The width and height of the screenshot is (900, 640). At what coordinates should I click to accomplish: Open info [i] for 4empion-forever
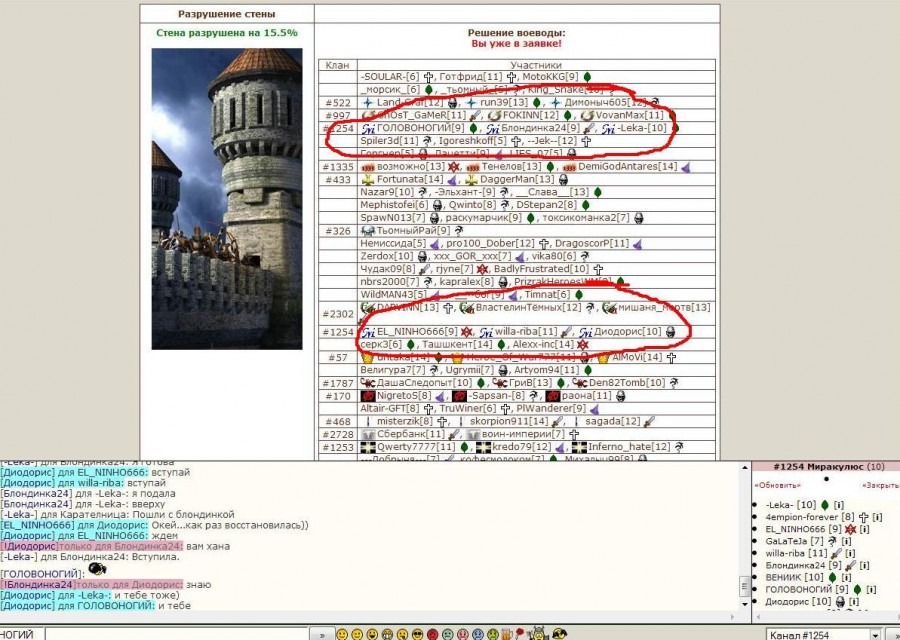[877, 517]
